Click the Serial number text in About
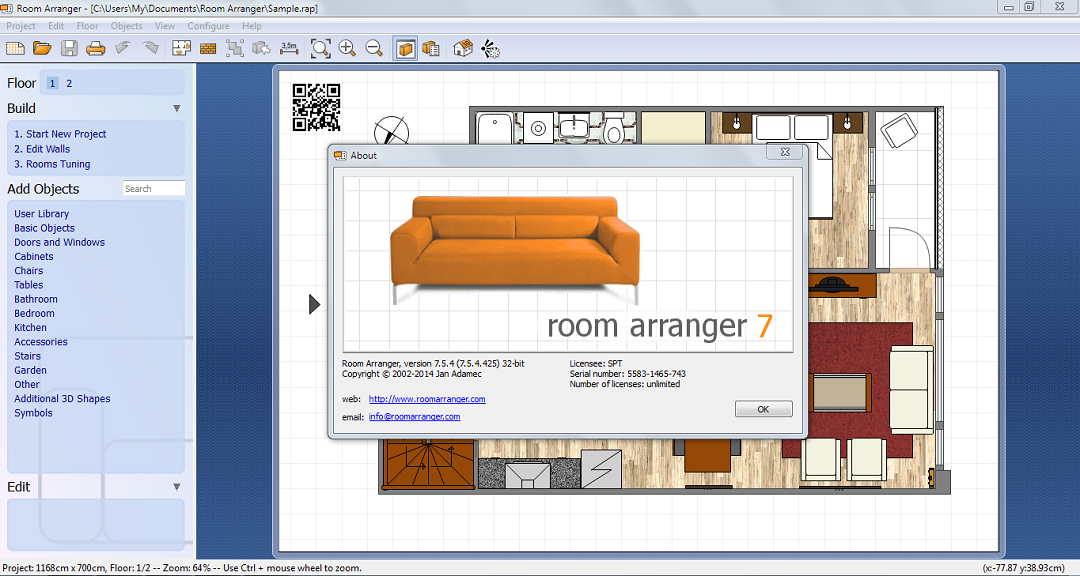 click(x=627, y=374)
